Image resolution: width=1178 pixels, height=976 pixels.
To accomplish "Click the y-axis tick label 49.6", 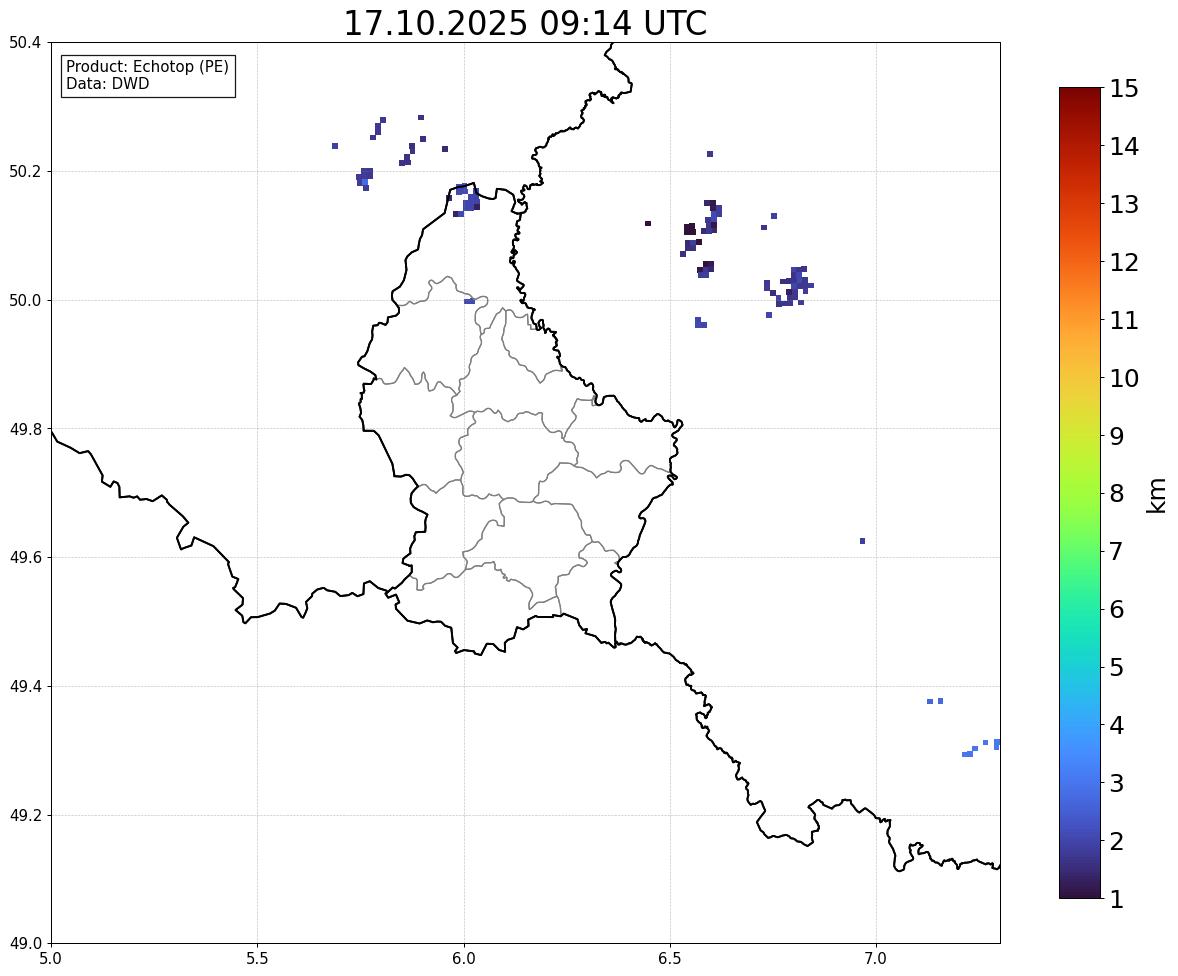I will (x=25, y=557).
